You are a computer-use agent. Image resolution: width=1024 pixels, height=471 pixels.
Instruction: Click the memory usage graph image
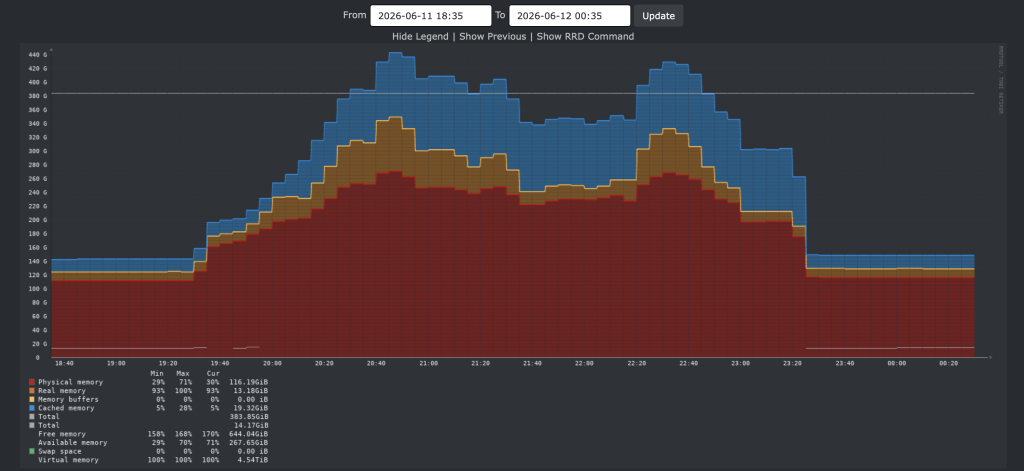[512, 256]
